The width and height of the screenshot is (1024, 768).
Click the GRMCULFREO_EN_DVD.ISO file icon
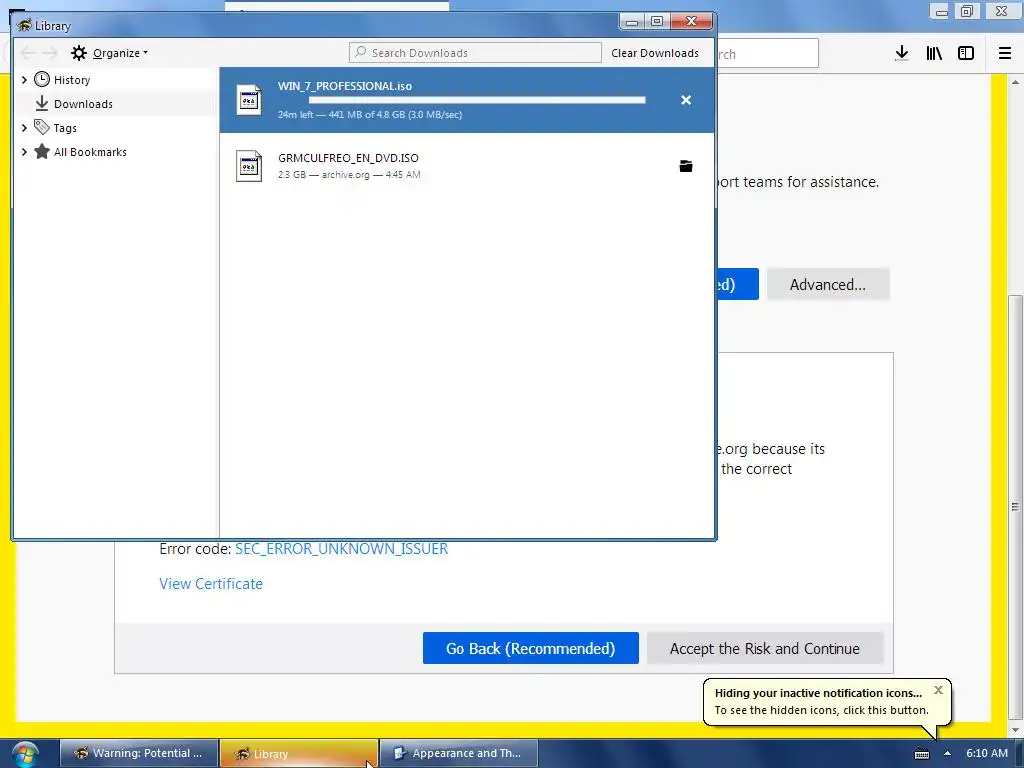pos(249,166)
